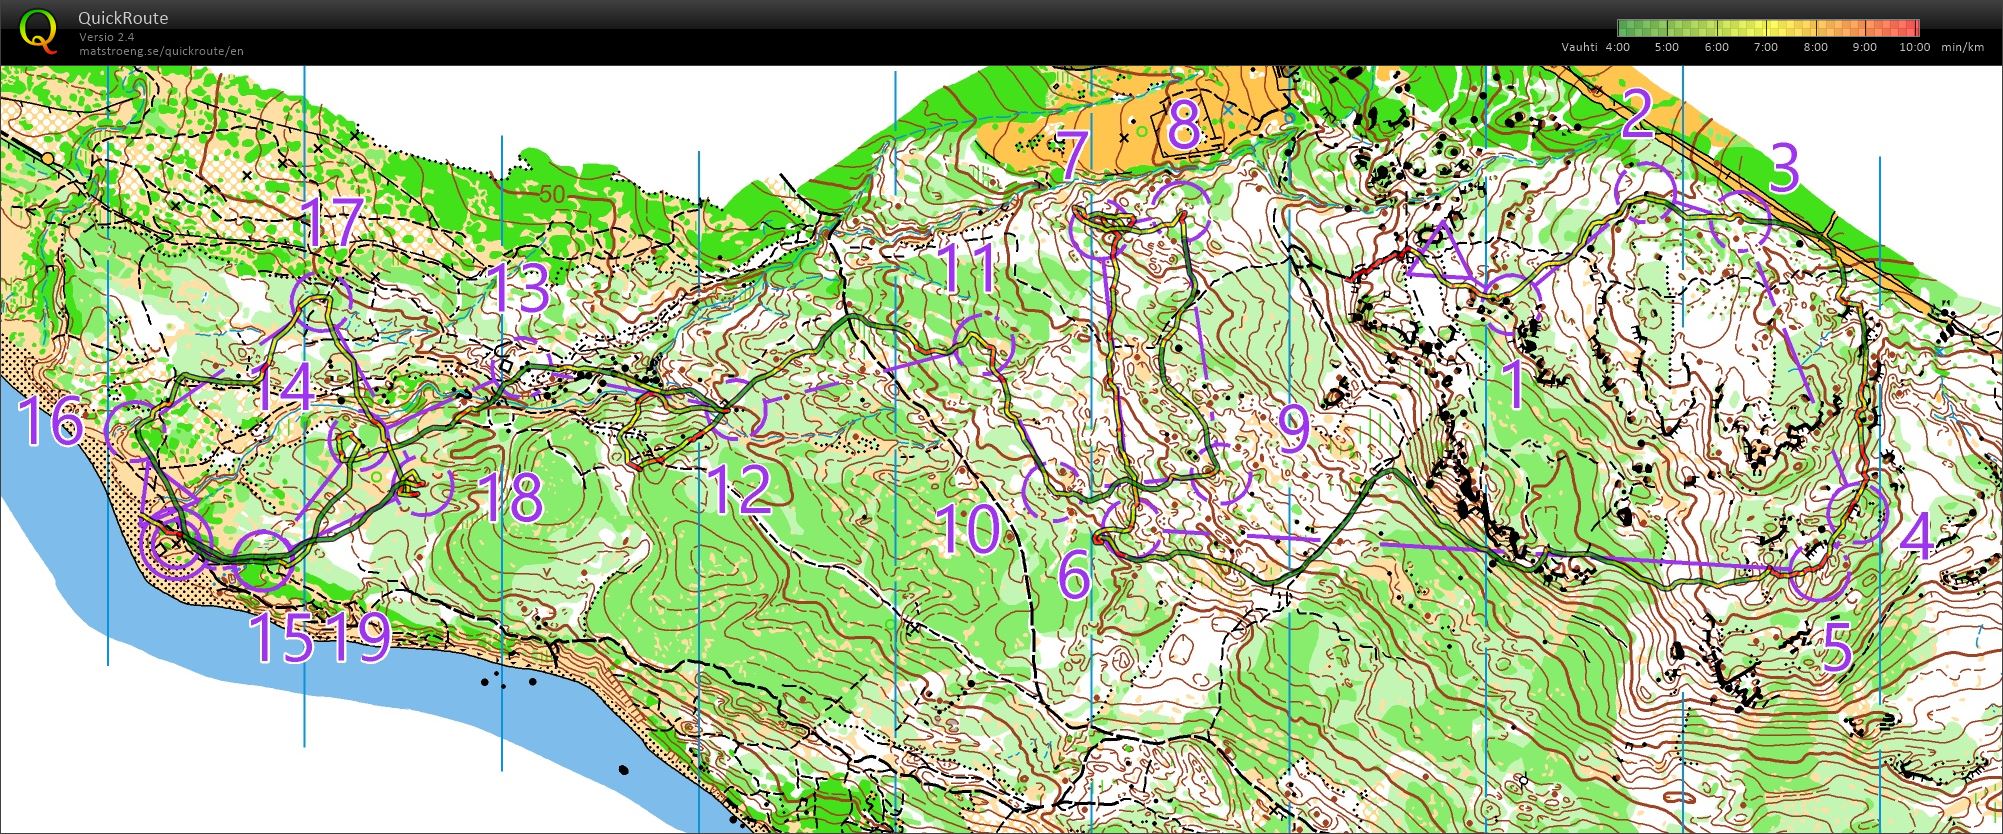Click control number 16 label
The width and height of the screenshot is (2003, 834).
tap(50, 423)
